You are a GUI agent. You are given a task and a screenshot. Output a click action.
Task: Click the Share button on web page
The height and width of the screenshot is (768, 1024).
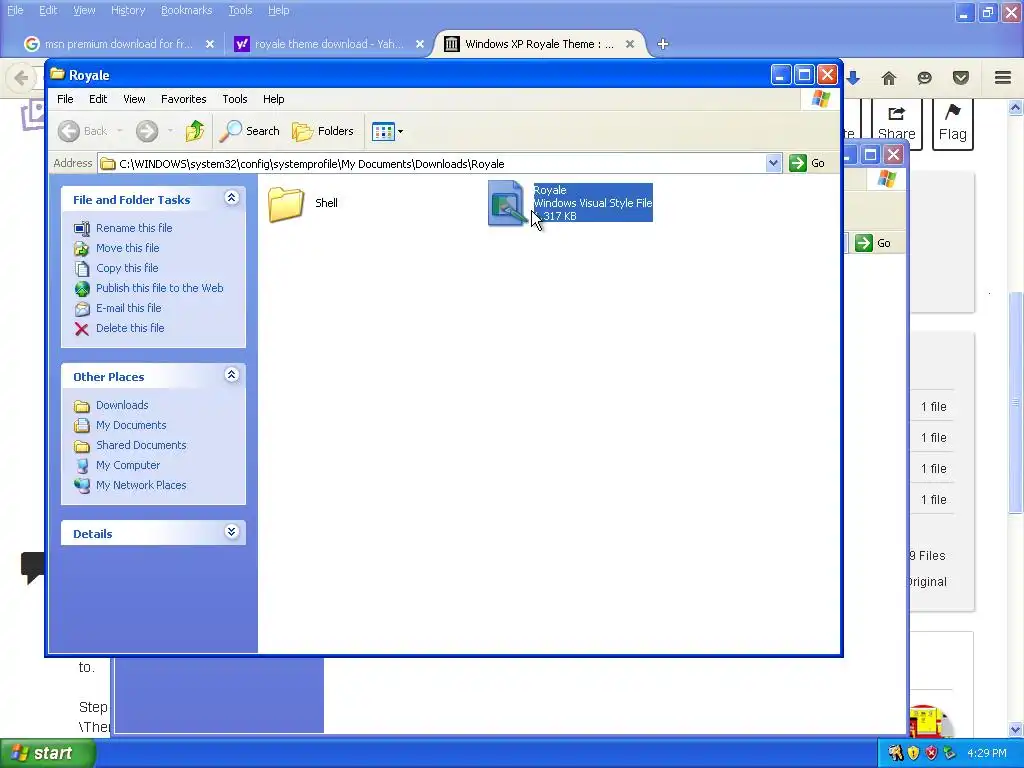pyautogui.click(x=896, y=124)
